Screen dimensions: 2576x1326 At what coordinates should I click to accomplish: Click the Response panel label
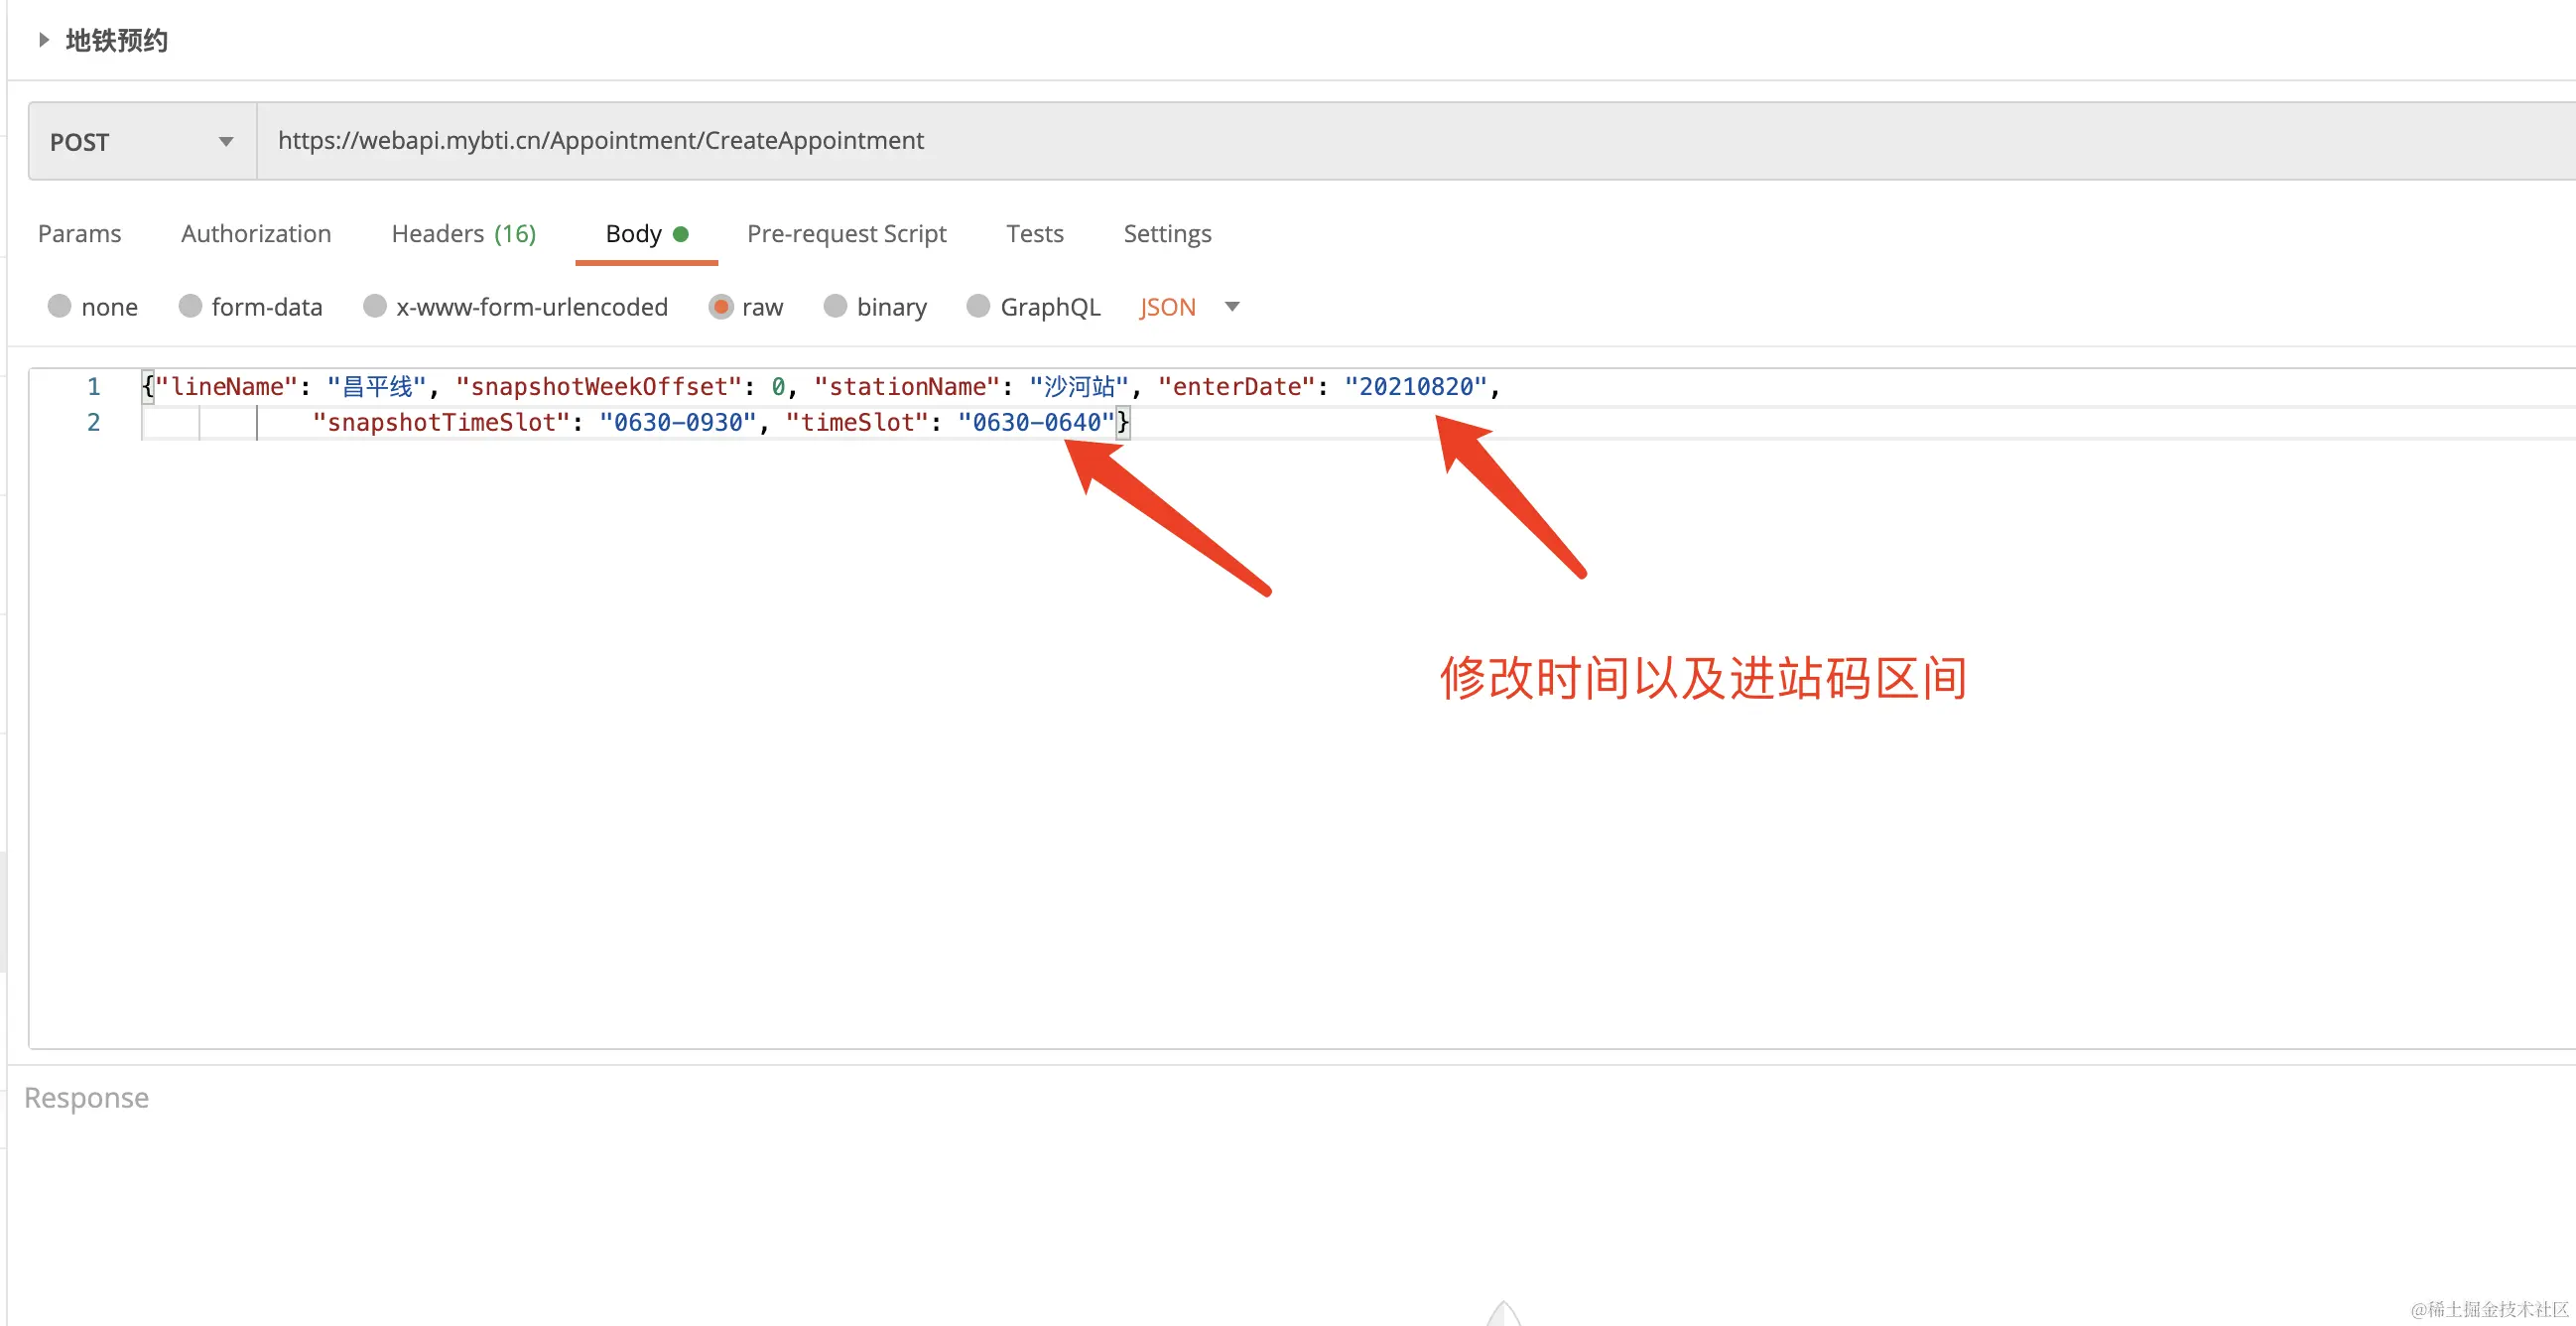pyautogui.click(x=87, y=1098)
